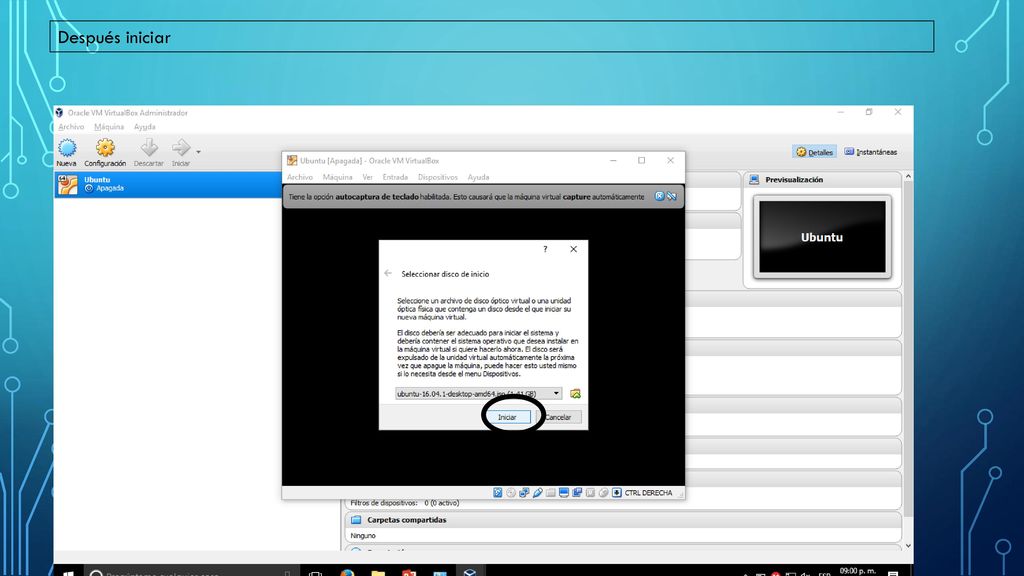Open Archivo menu in VirtualBox Administrador window
The height and width of the screenshot is (576, 1024).
click(x=71, y=127)
